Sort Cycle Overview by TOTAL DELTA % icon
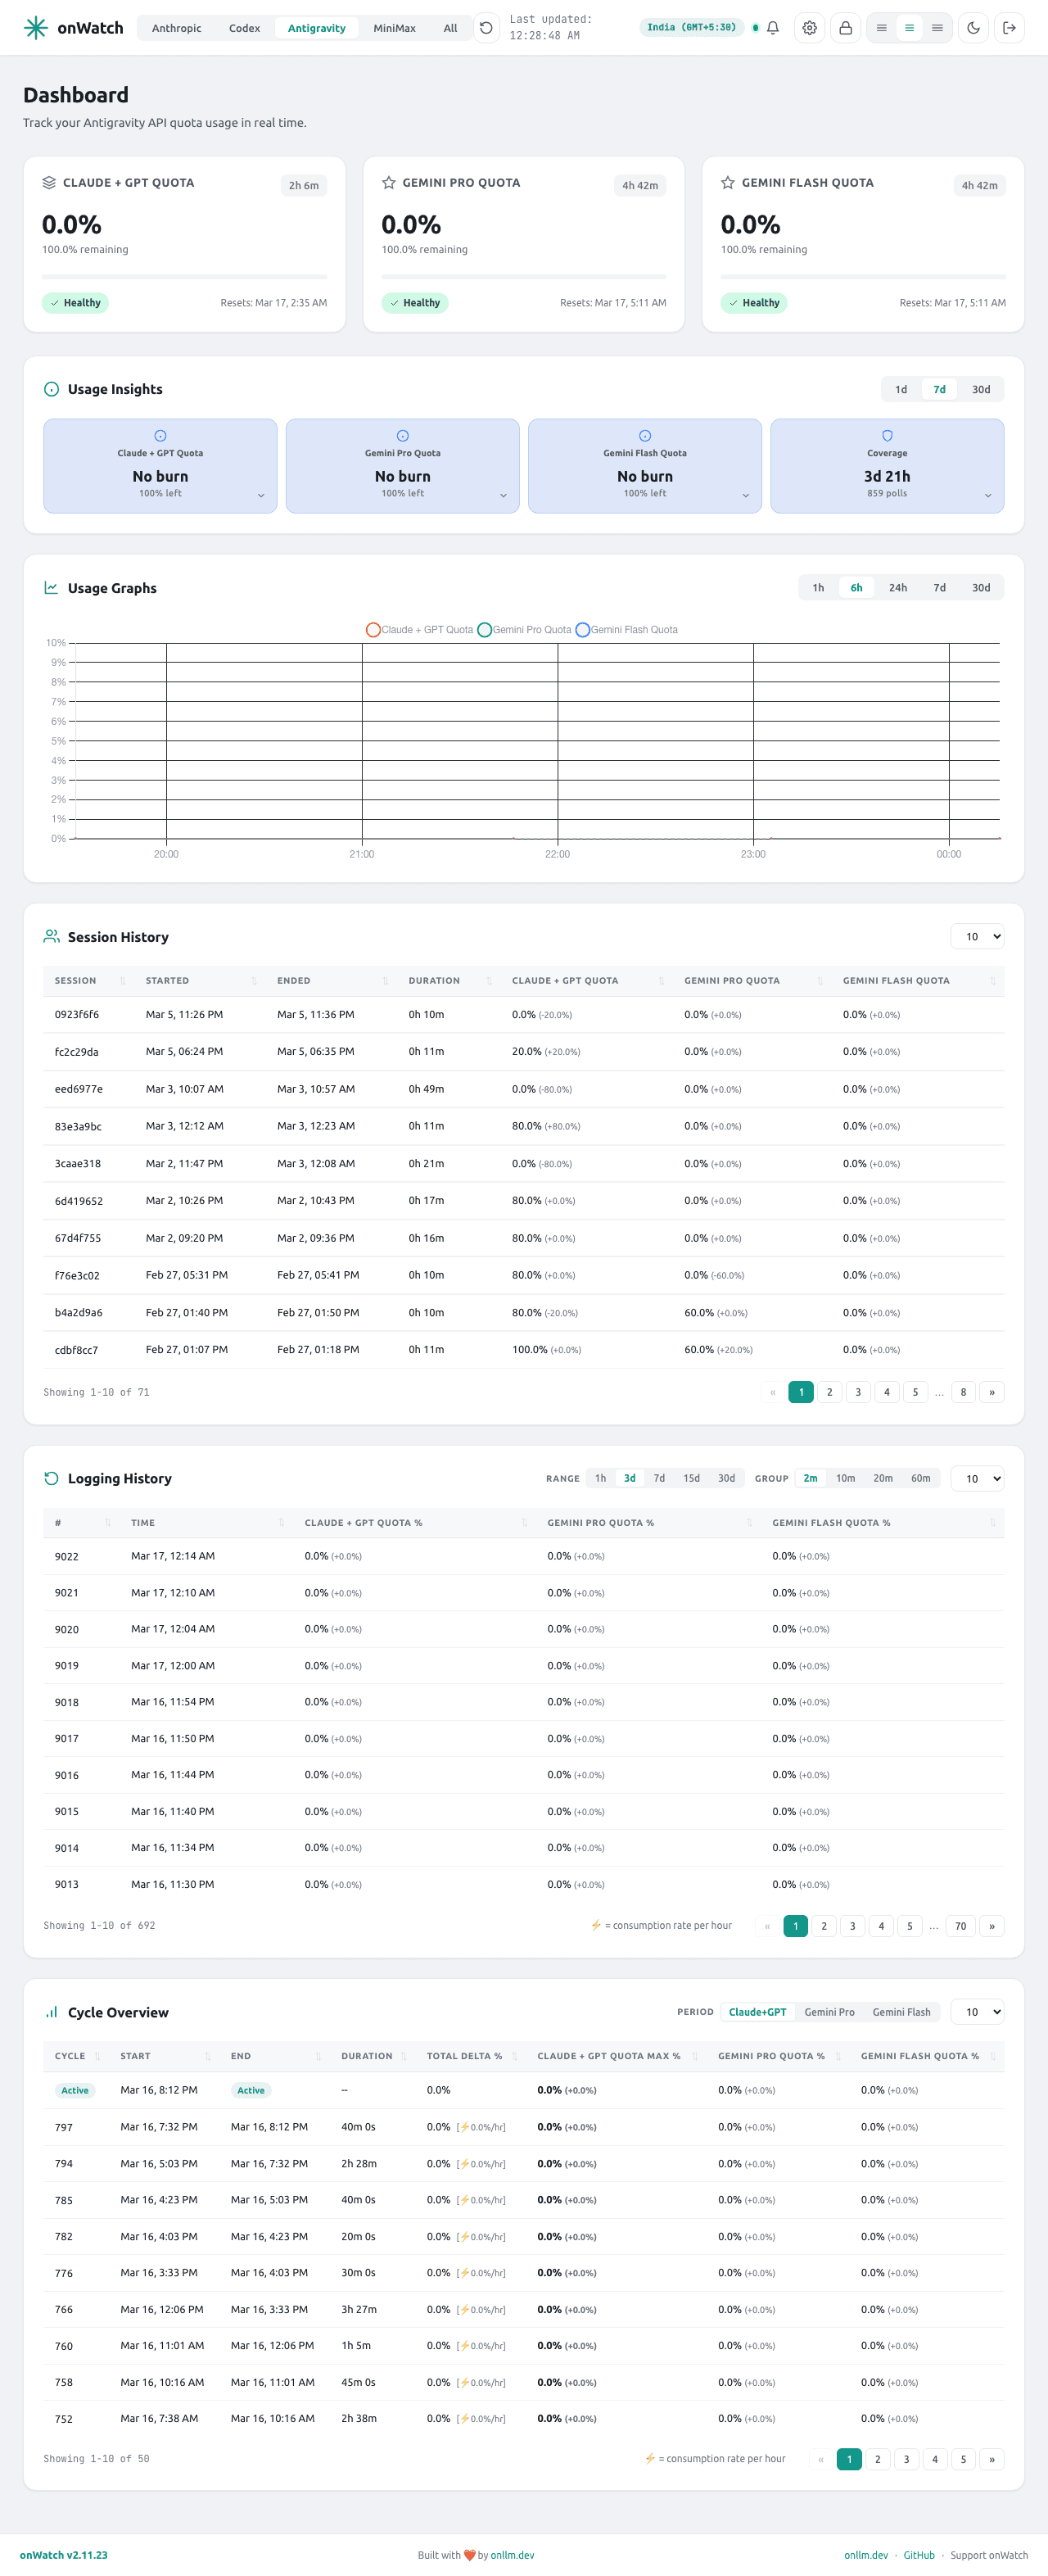 point(515,2056)
